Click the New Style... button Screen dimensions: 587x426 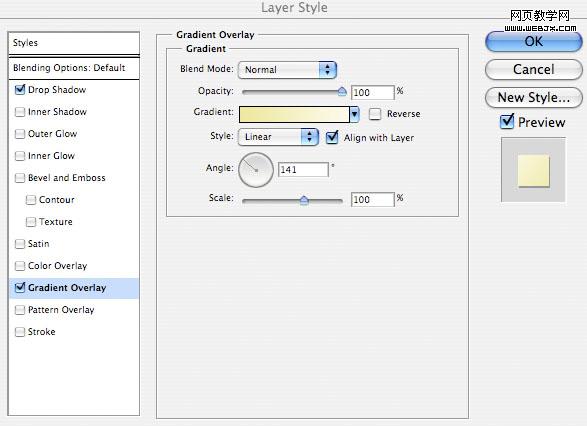point(534,97)
